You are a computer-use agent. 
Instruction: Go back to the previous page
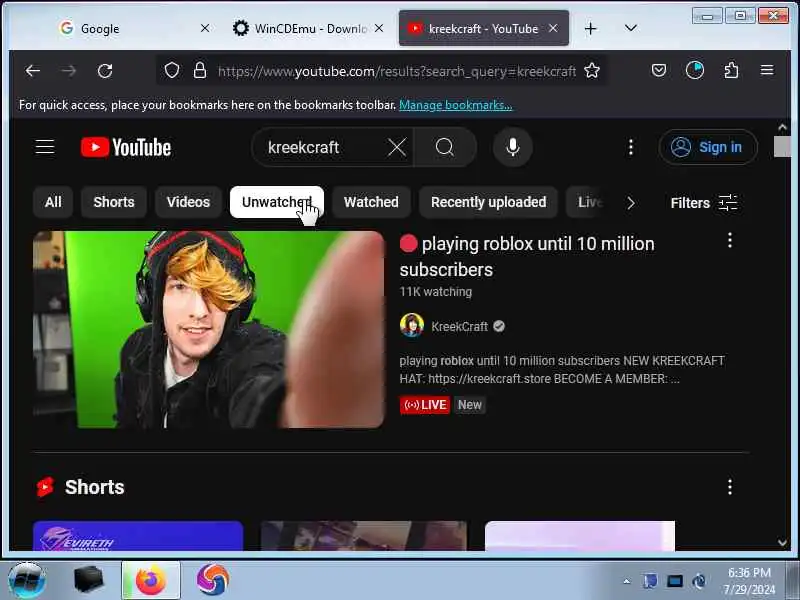33,71
